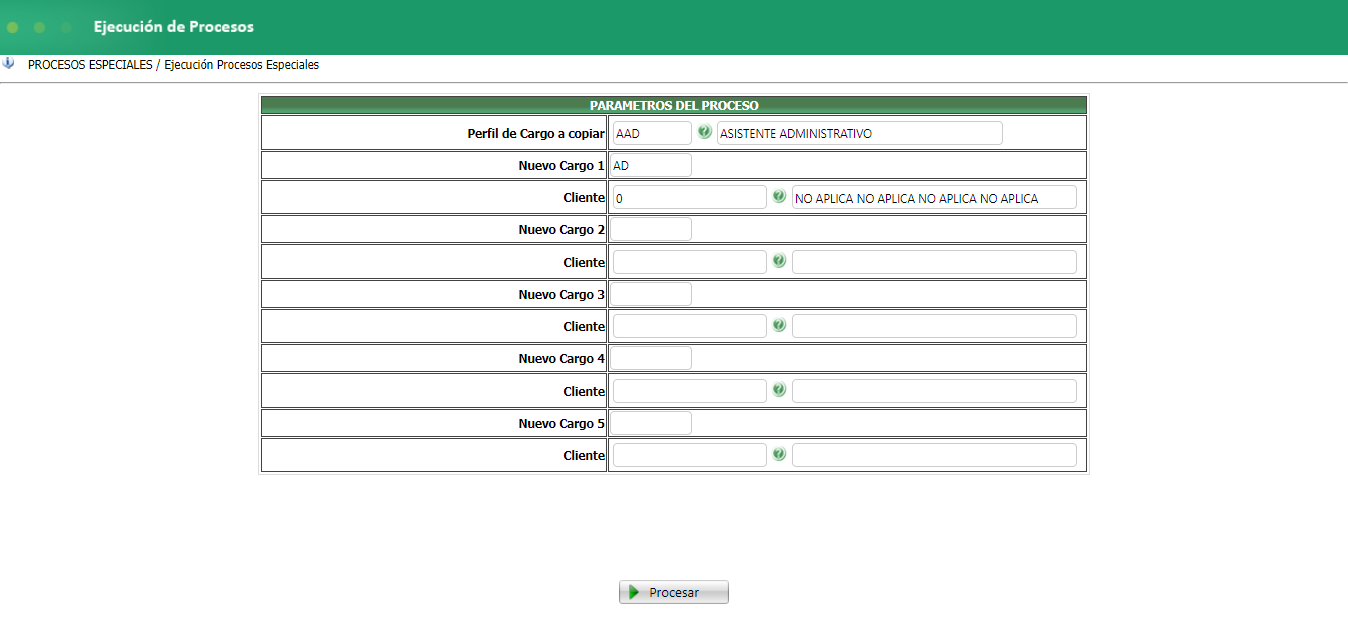This screenshot has width=1348, height=627.
Task: Click Cliente description field under Nuevo Cargo 3
Action: [934, 326]
